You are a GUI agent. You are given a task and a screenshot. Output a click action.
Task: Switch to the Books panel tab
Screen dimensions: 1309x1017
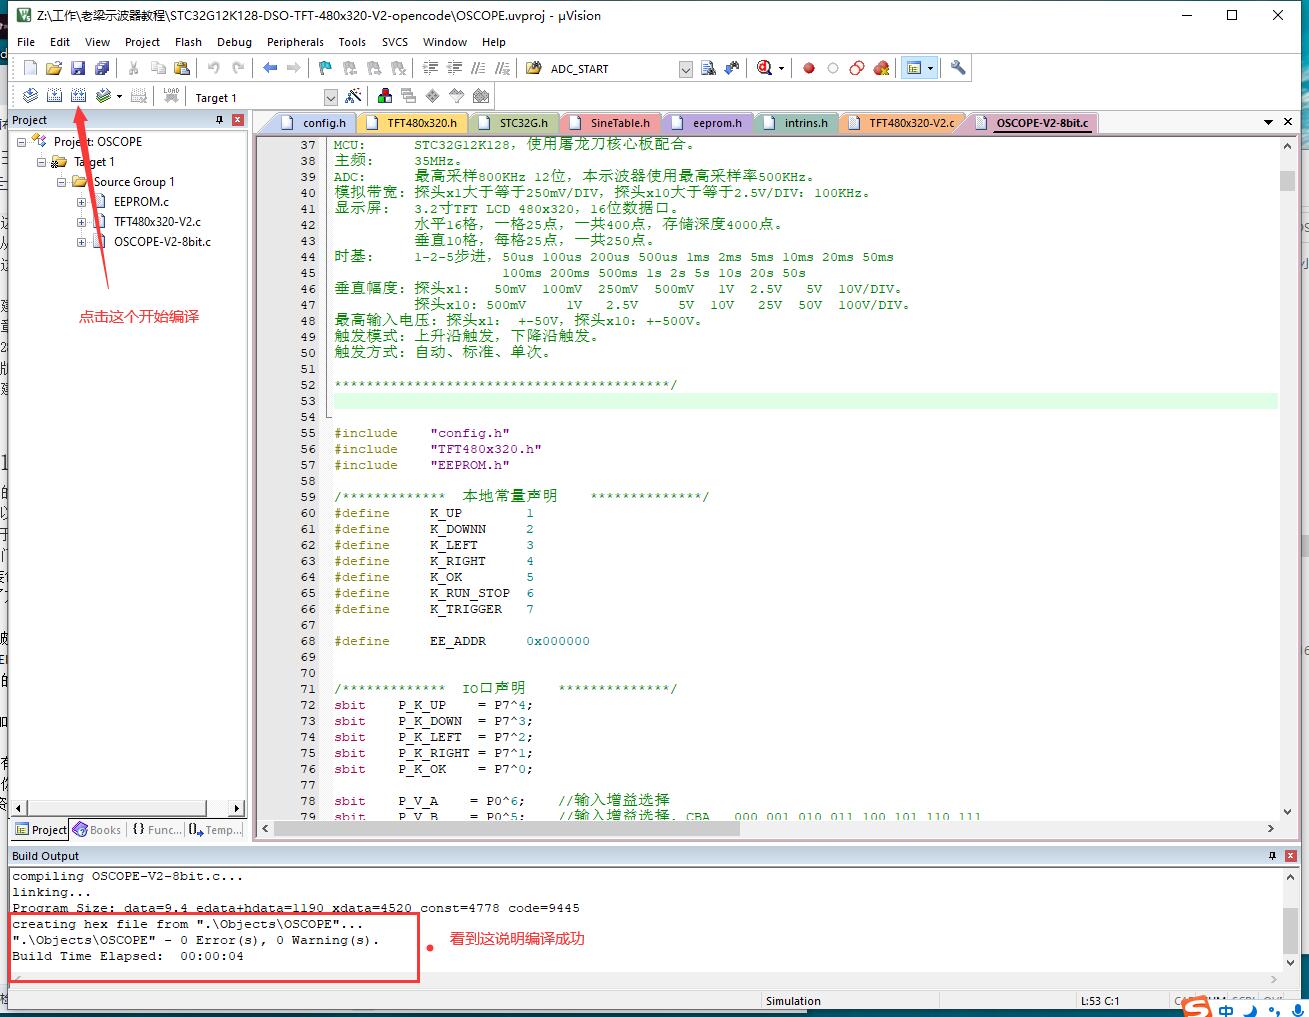97,830
